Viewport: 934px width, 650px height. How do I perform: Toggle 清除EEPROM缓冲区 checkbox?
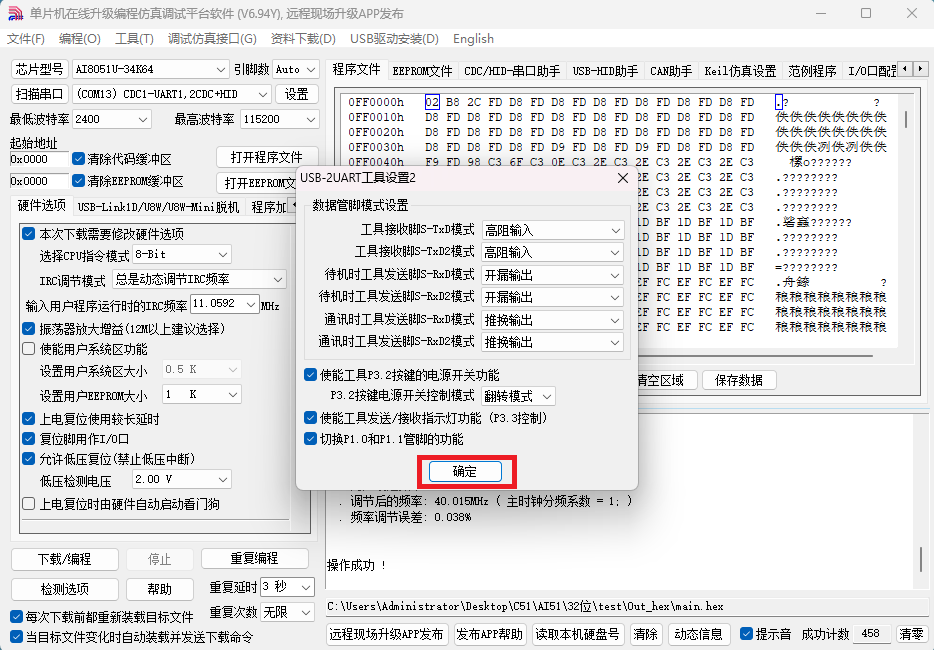click(78, 181)
